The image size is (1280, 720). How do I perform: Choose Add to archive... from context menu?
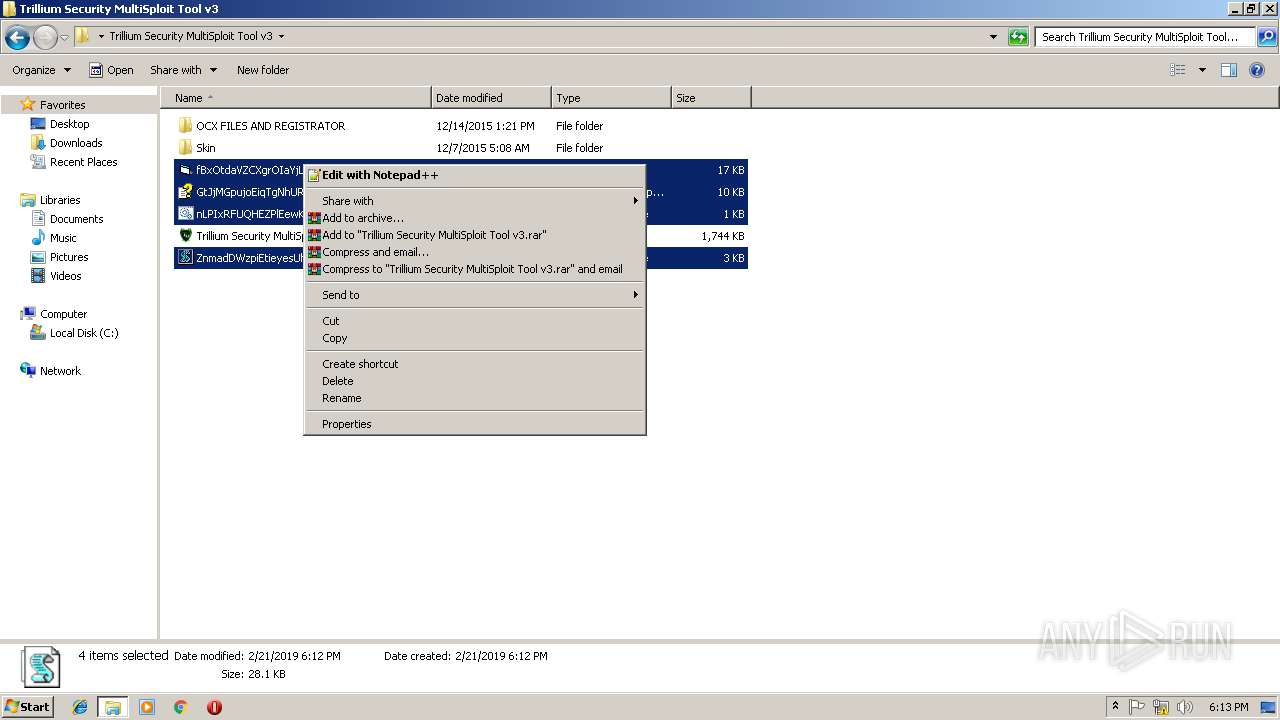475,218
